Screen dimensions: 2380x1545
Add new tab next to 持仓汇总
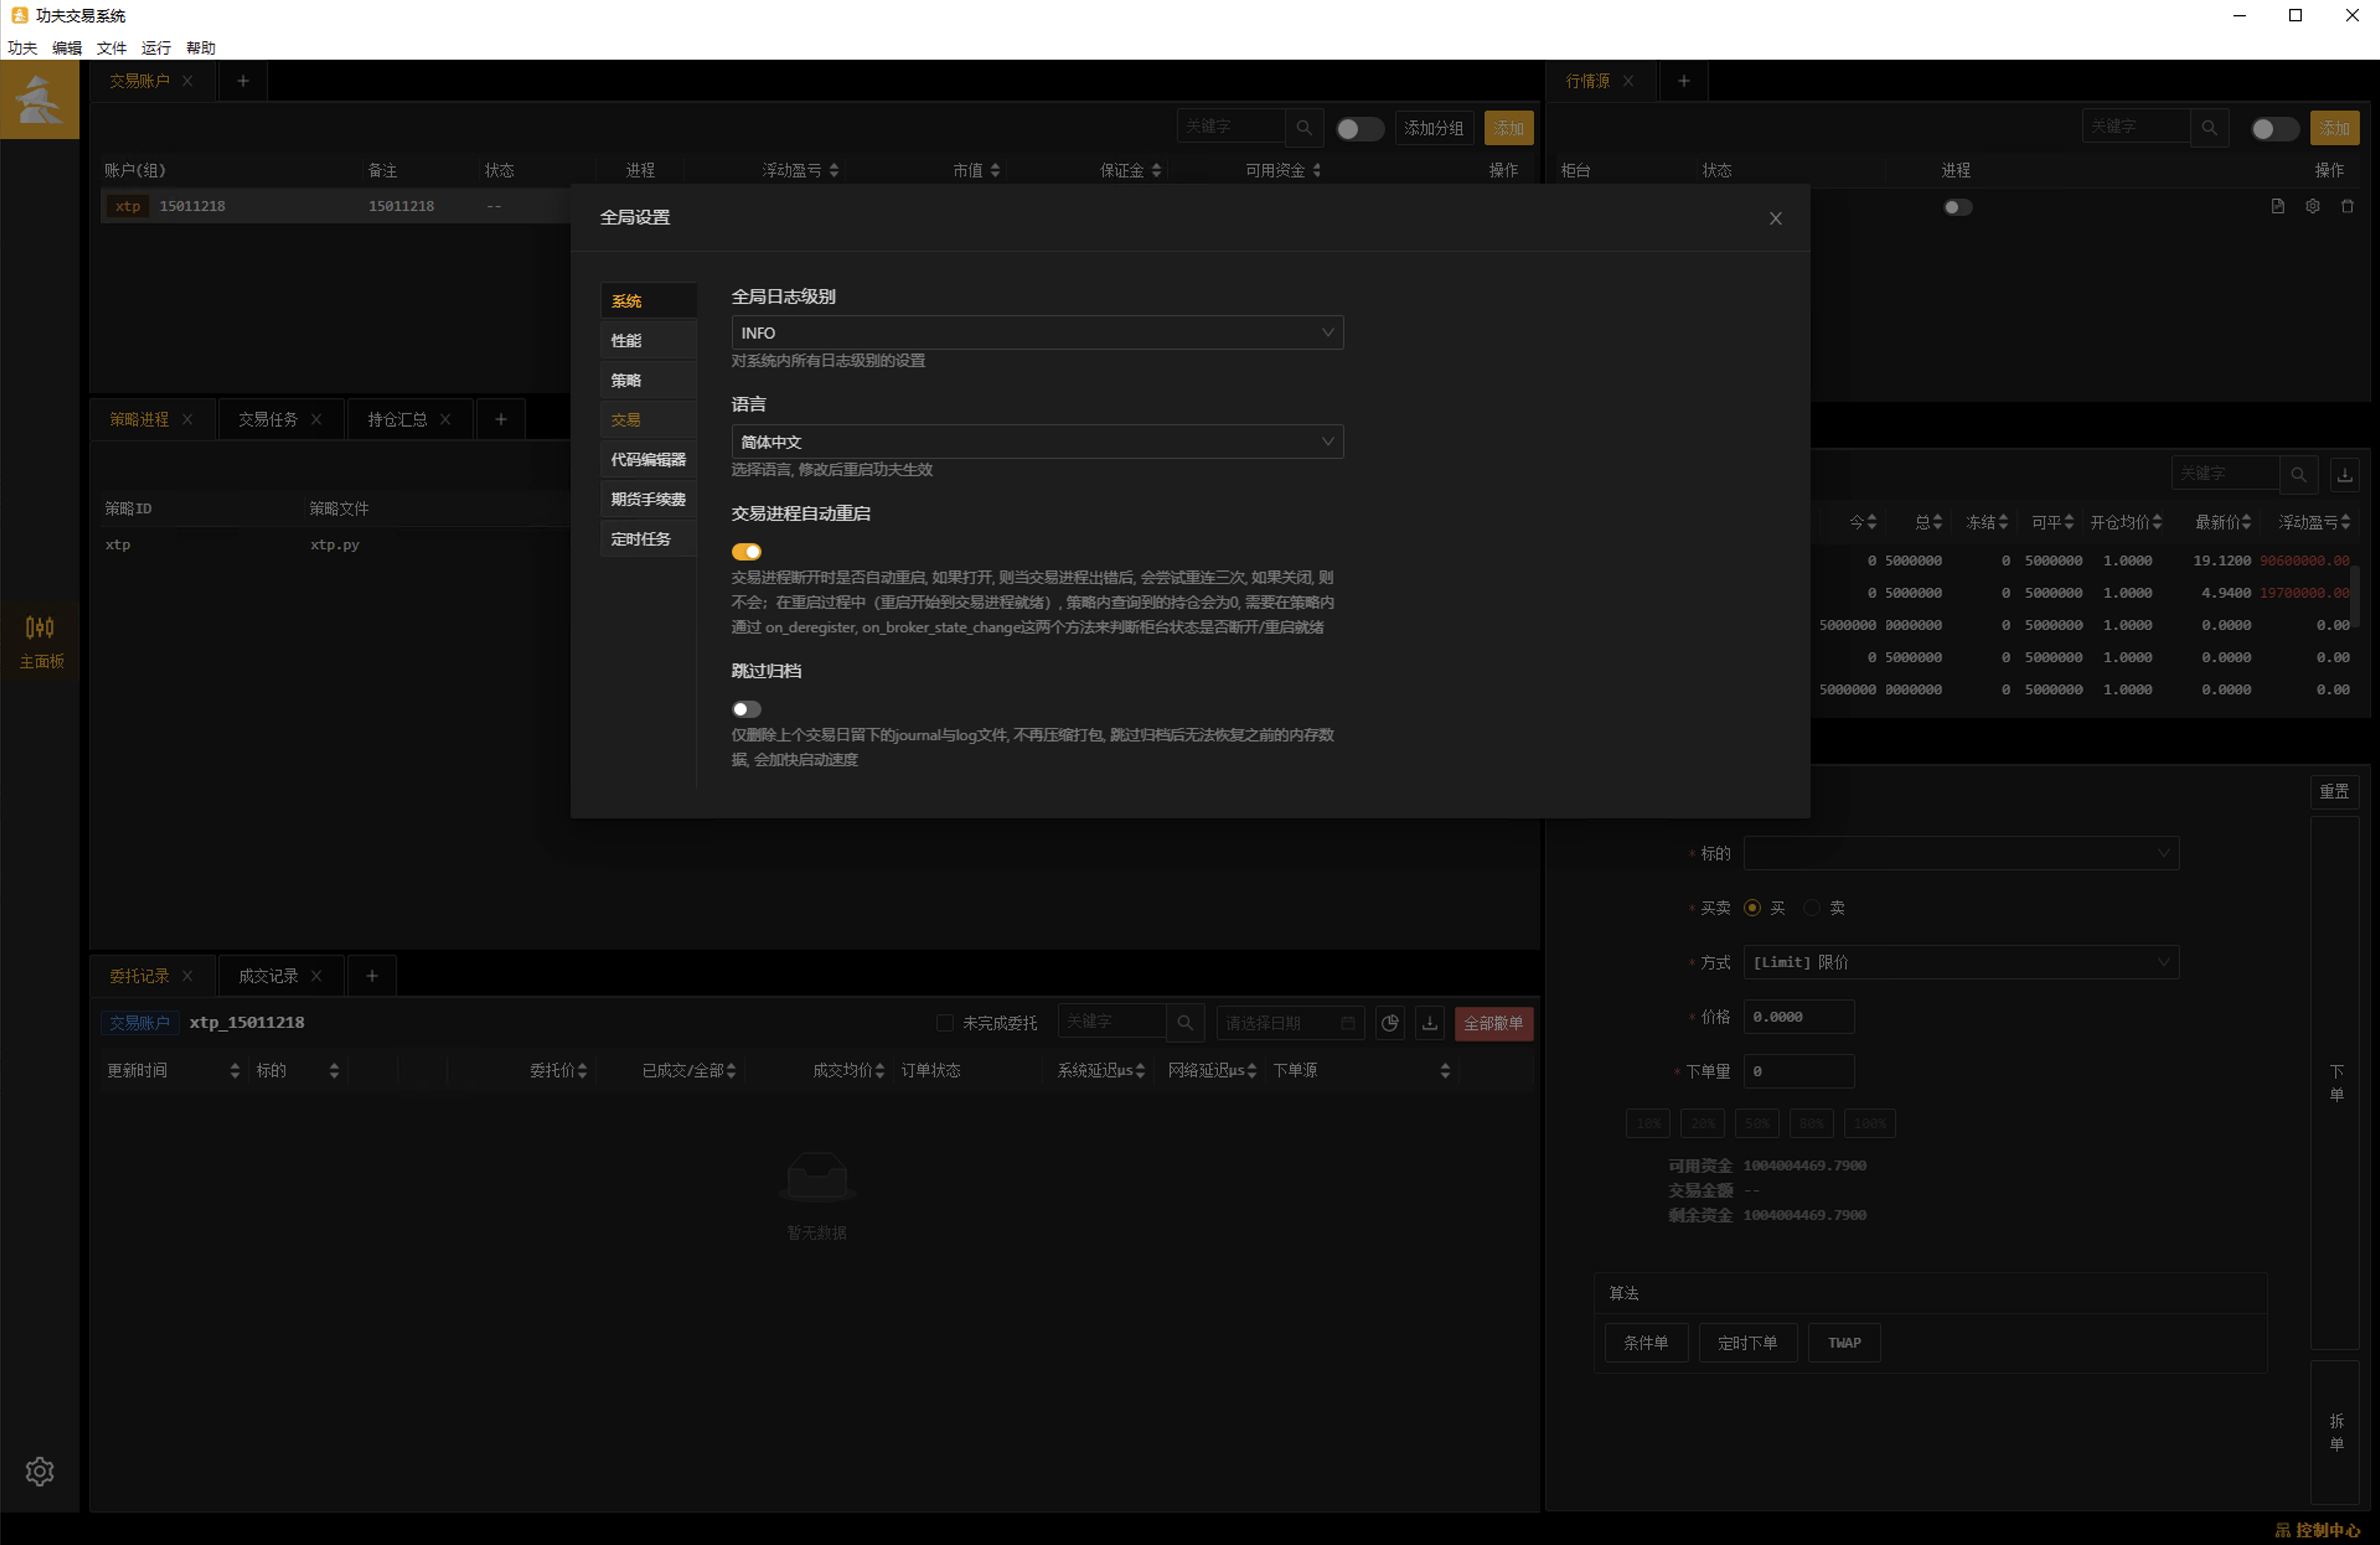coord(501,419)
